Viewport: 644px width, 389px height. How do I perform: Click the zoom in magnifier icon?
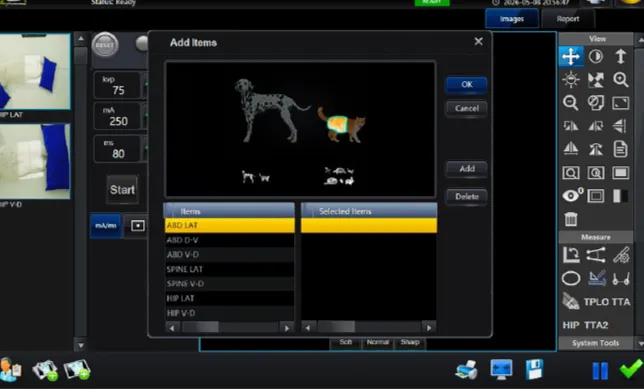[621, 79]
